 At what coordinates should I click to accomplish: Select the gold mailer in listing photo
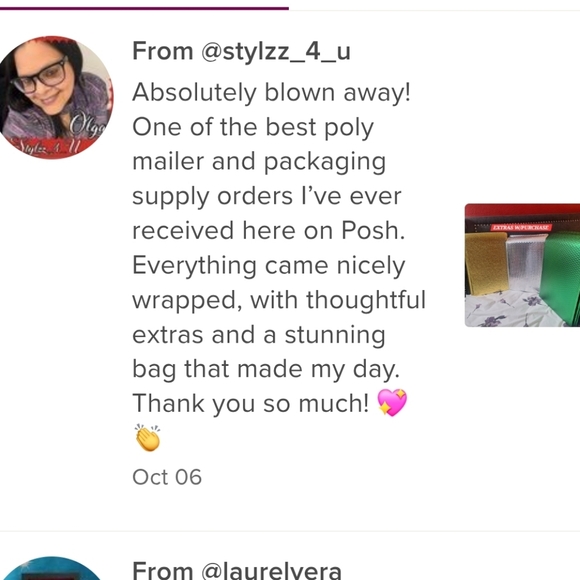click(486, 263)
